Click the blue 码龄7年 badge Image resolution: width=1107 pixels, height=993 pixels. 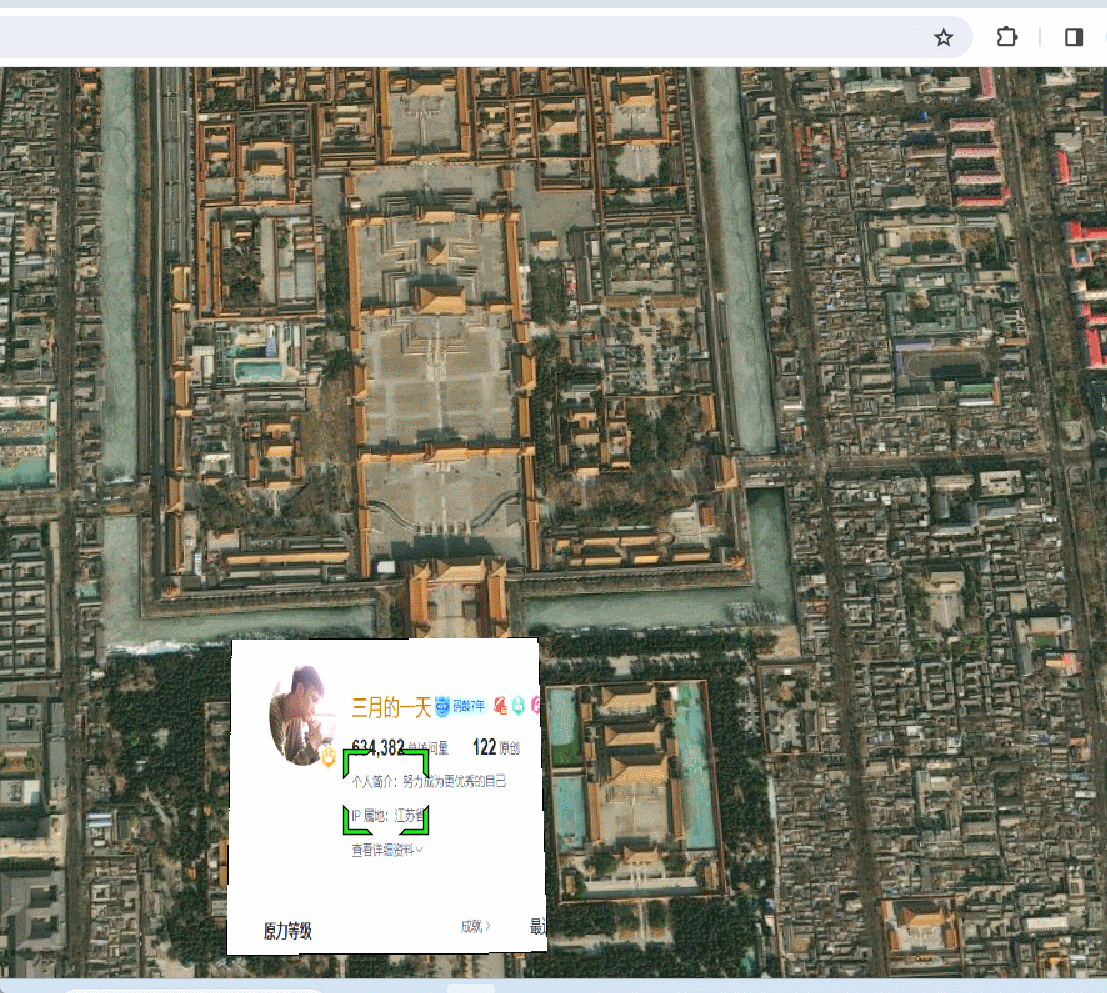click(x=461, y=706)
